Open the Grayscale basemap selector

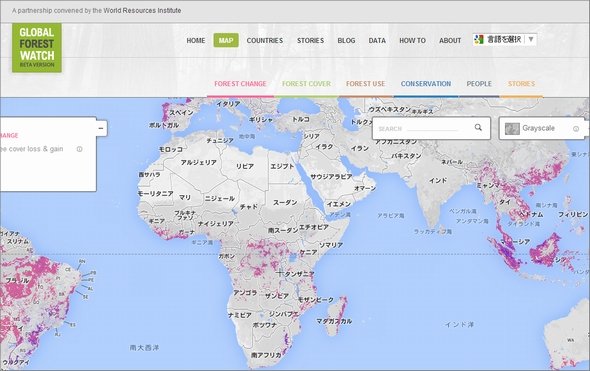[542, 128]
